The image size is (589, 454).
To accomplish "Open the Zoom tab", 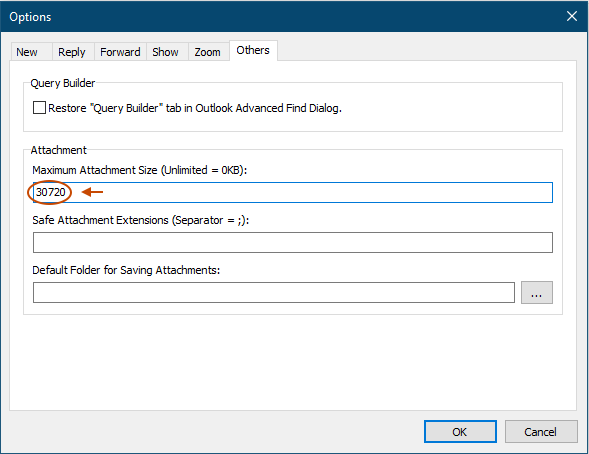I will 208,52.
